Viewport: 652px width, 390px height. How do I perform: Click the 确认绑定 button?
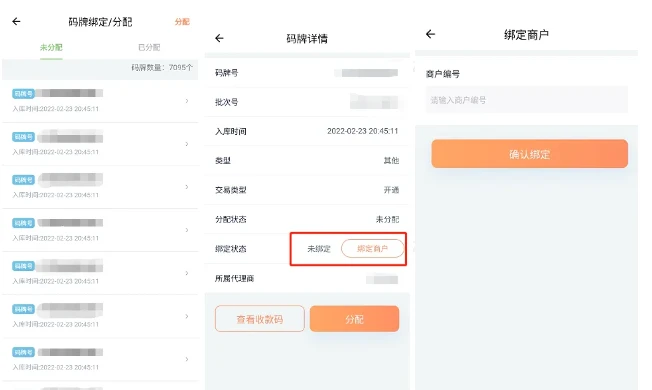pos(529,154)
